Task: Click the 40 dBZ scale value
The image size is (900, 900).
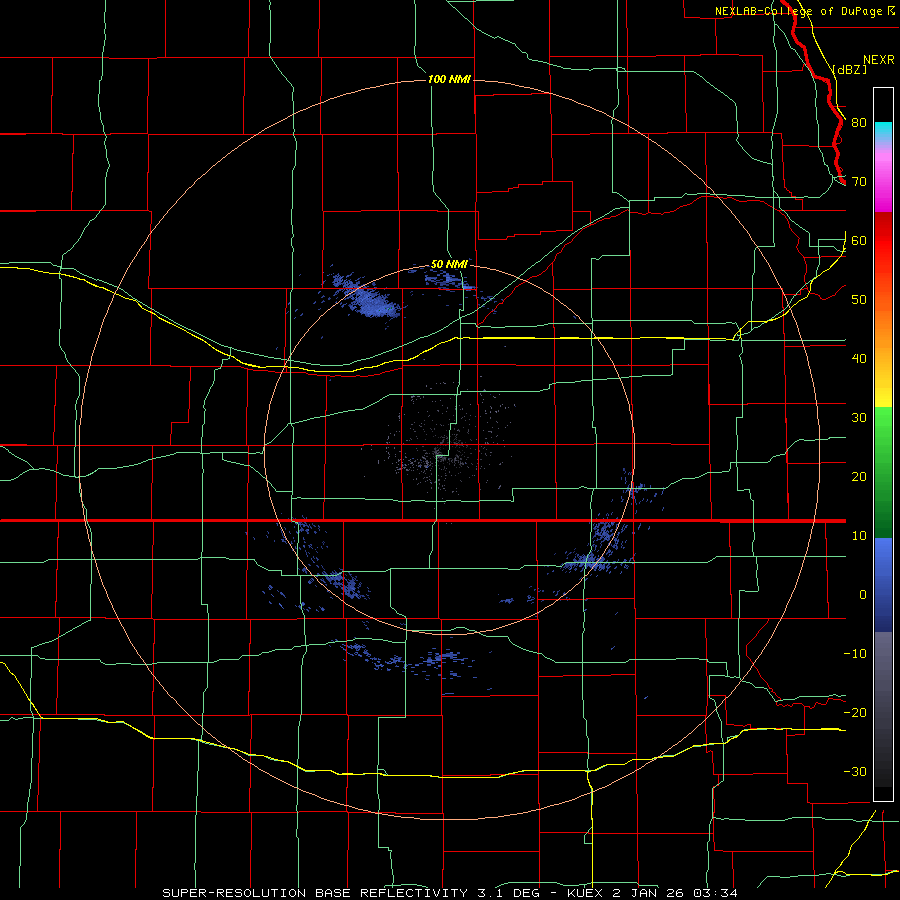Action: 859,359
